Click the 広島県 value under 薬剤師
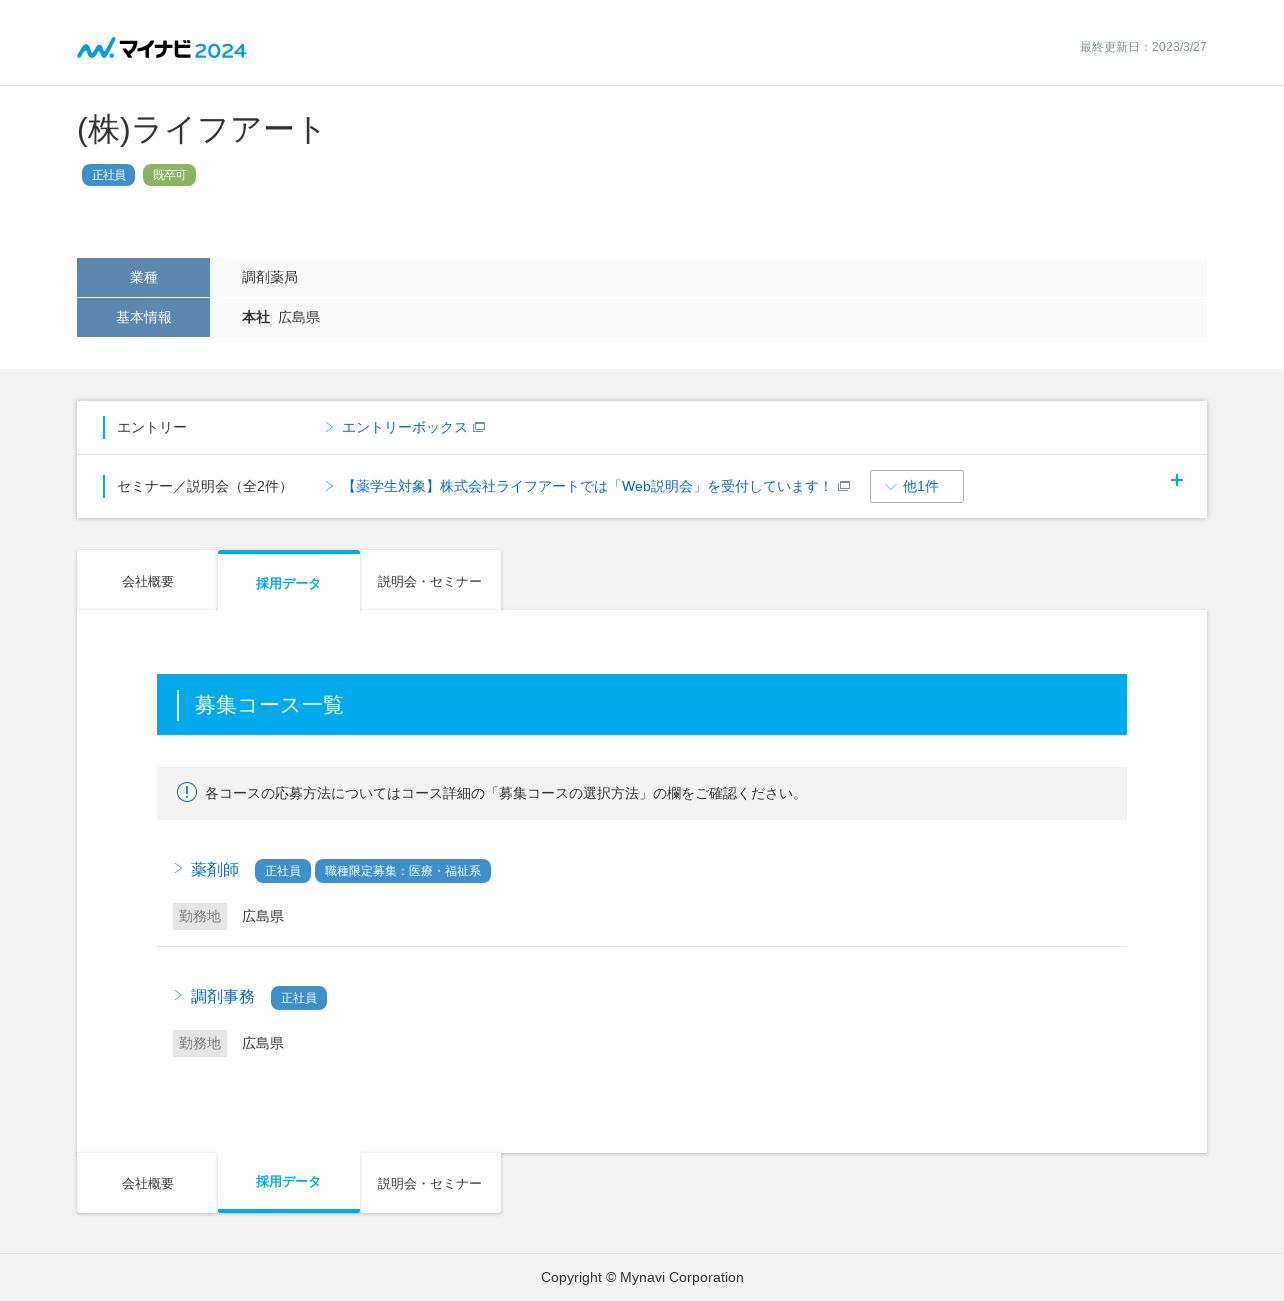 click(x=263, y=916)
